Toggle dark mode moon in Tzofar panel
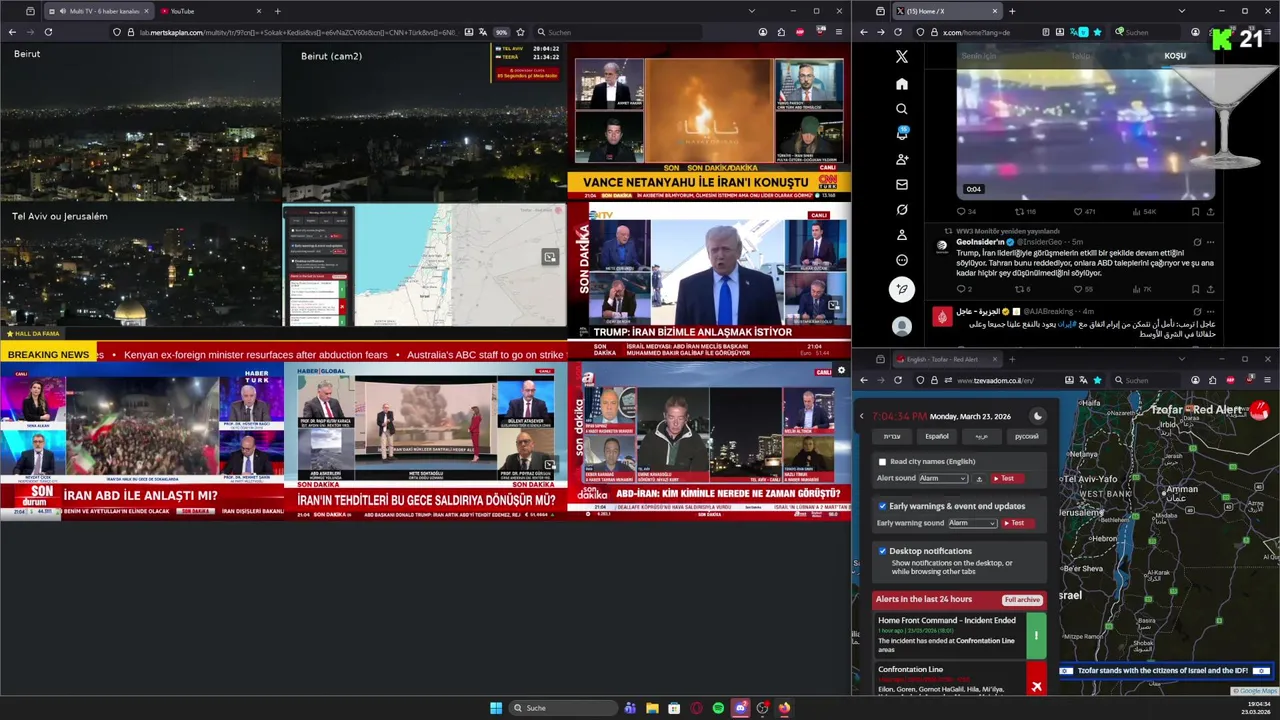 pos(1037,416)
